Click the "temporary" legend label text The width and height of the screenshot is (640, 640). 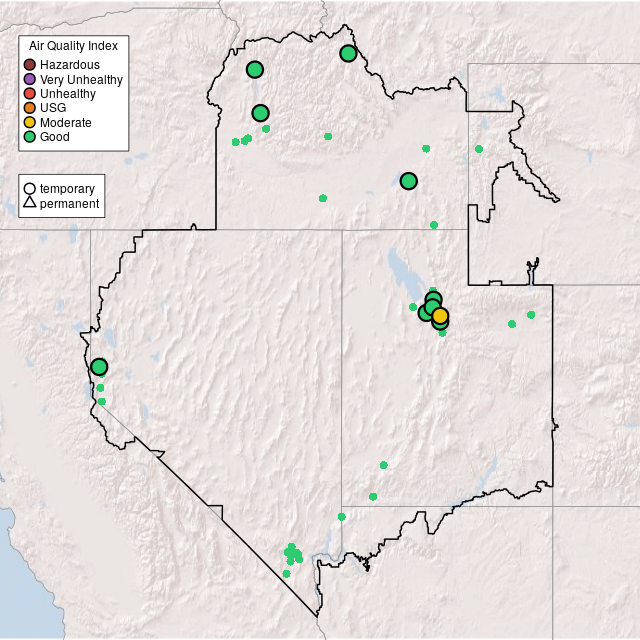(x=67, y=189)
